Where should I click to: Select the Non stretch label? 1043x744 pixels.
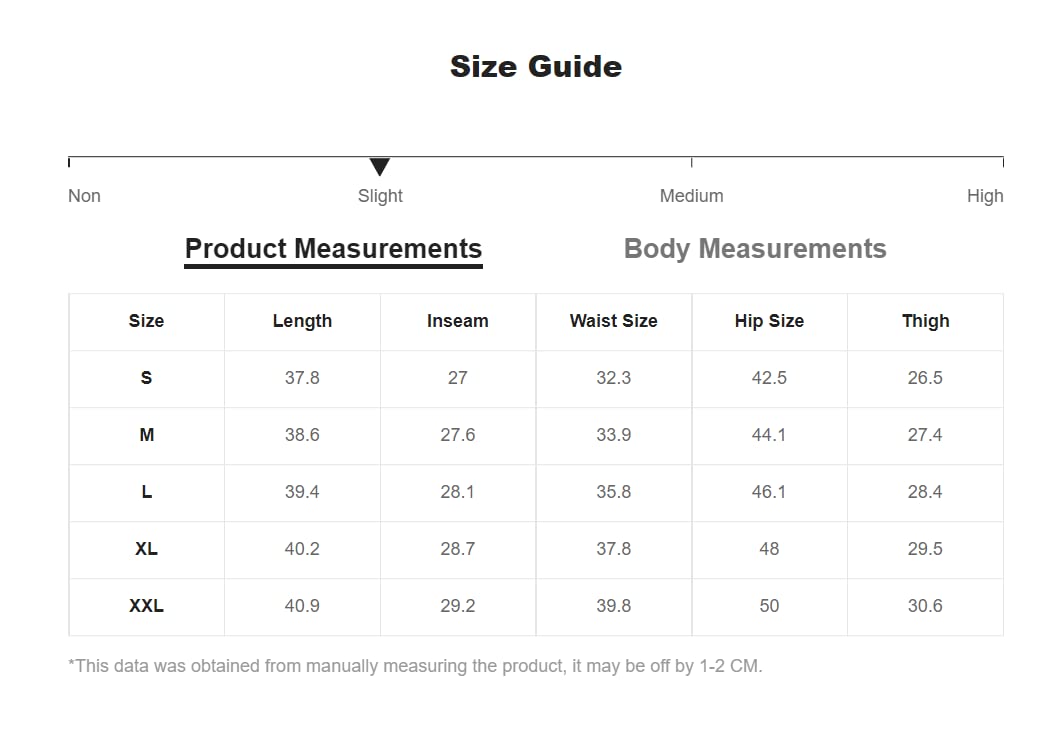pos(84,196)
